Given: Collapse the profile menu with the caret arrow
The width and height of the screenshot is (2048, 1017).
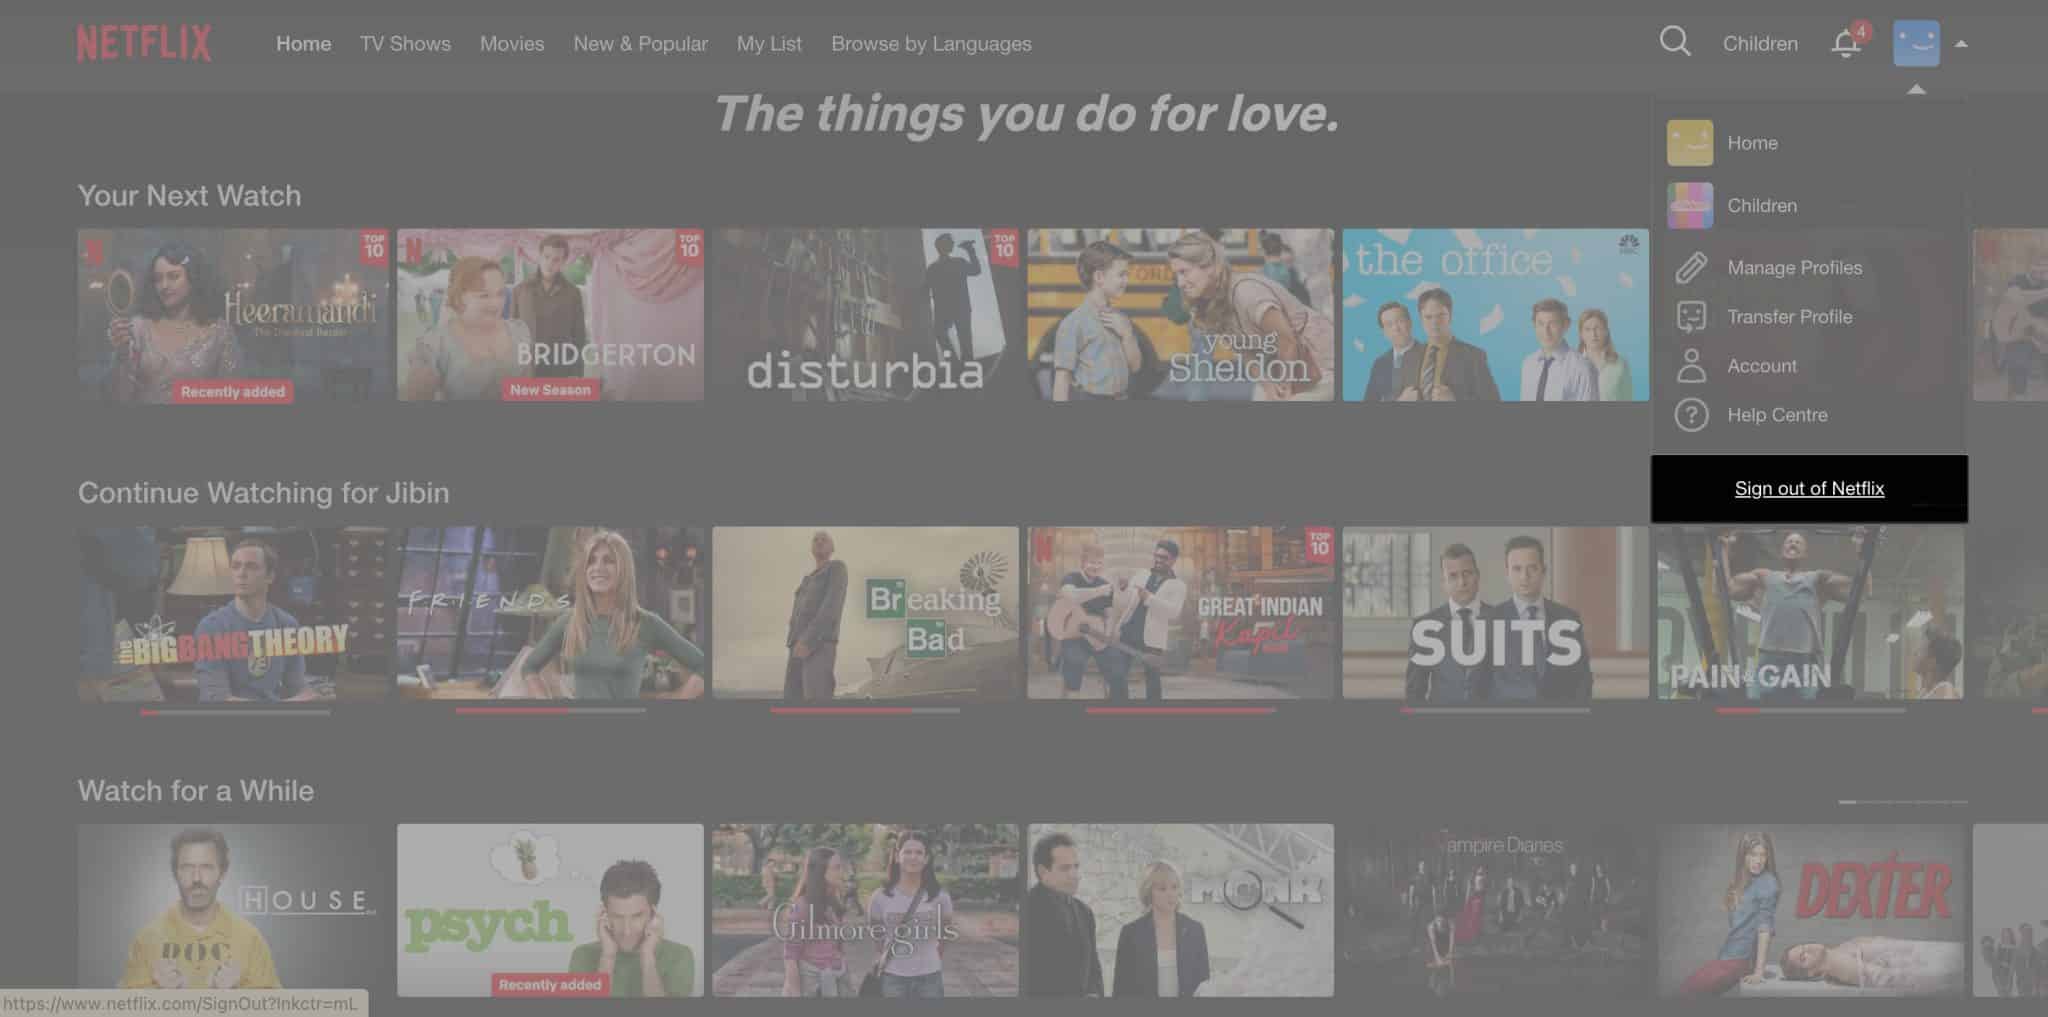Looking at the screenshot, I should [1960, 42].
